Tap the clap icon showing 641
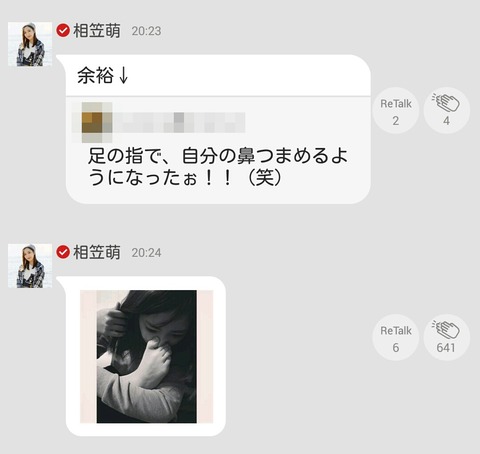Viewport: 480px width, 454px height. point(446,337)
